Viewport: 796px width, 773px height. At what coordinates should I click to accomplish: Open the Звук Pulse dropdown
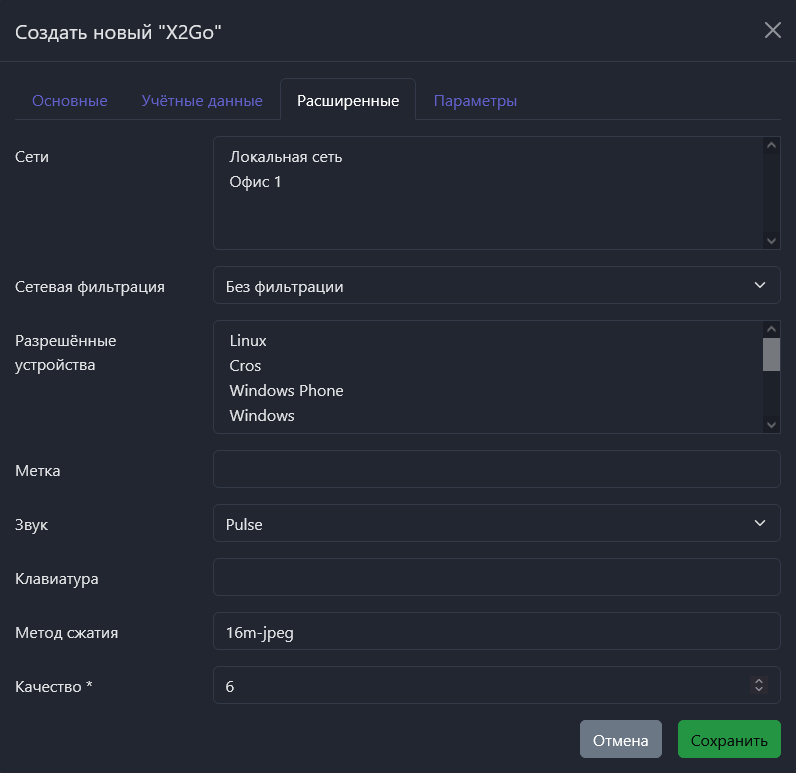tap(496, 524)
